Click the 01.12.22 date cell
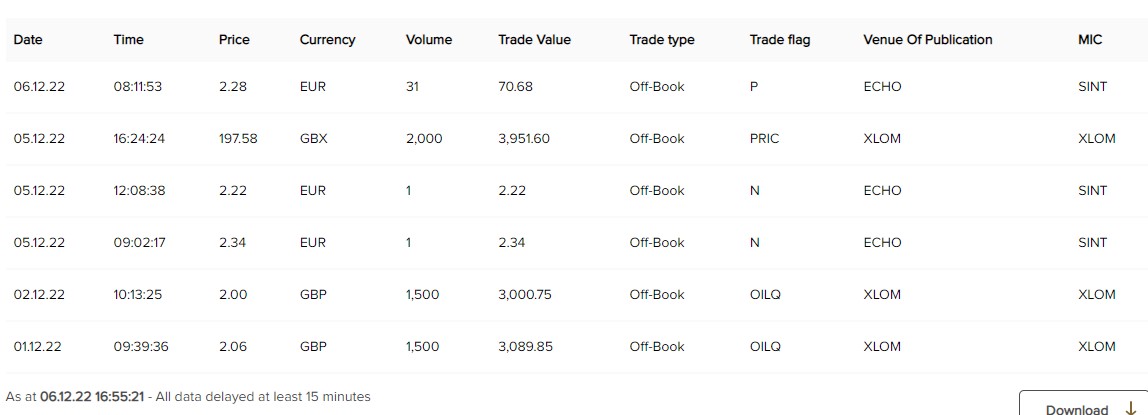1148x415 pixels. (x=39, y=347)
